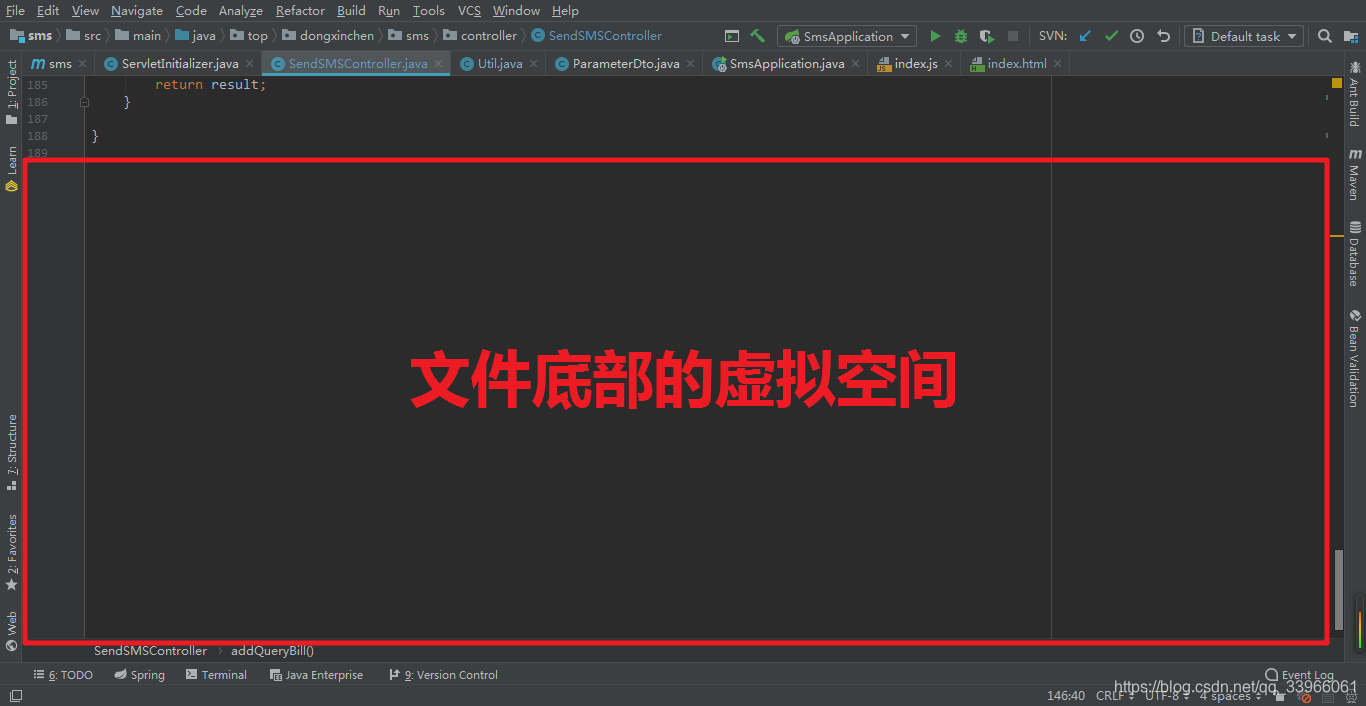The height and width of the screenshot is (706, 1366).
Task: Open the project structure icon at toolbar end
Action: 1351,36
